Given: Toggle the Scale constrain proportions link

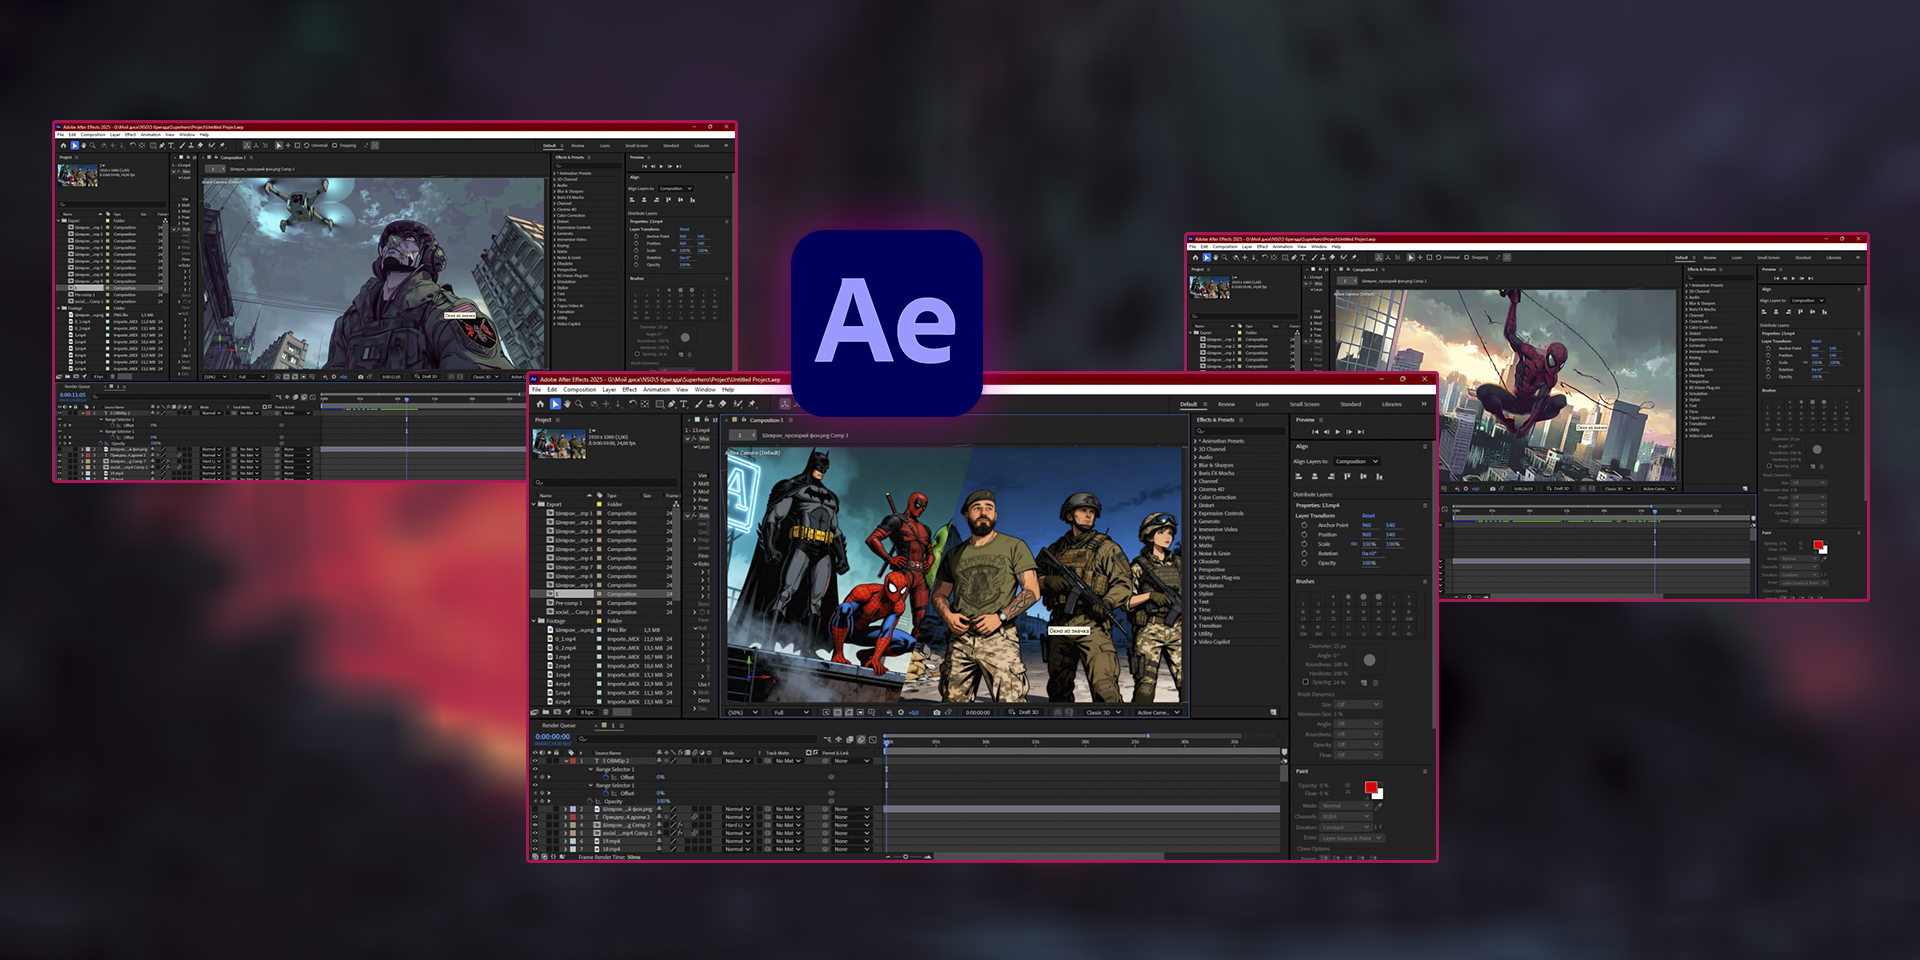Looking at the screenshot, I should tap(1354, 544).
